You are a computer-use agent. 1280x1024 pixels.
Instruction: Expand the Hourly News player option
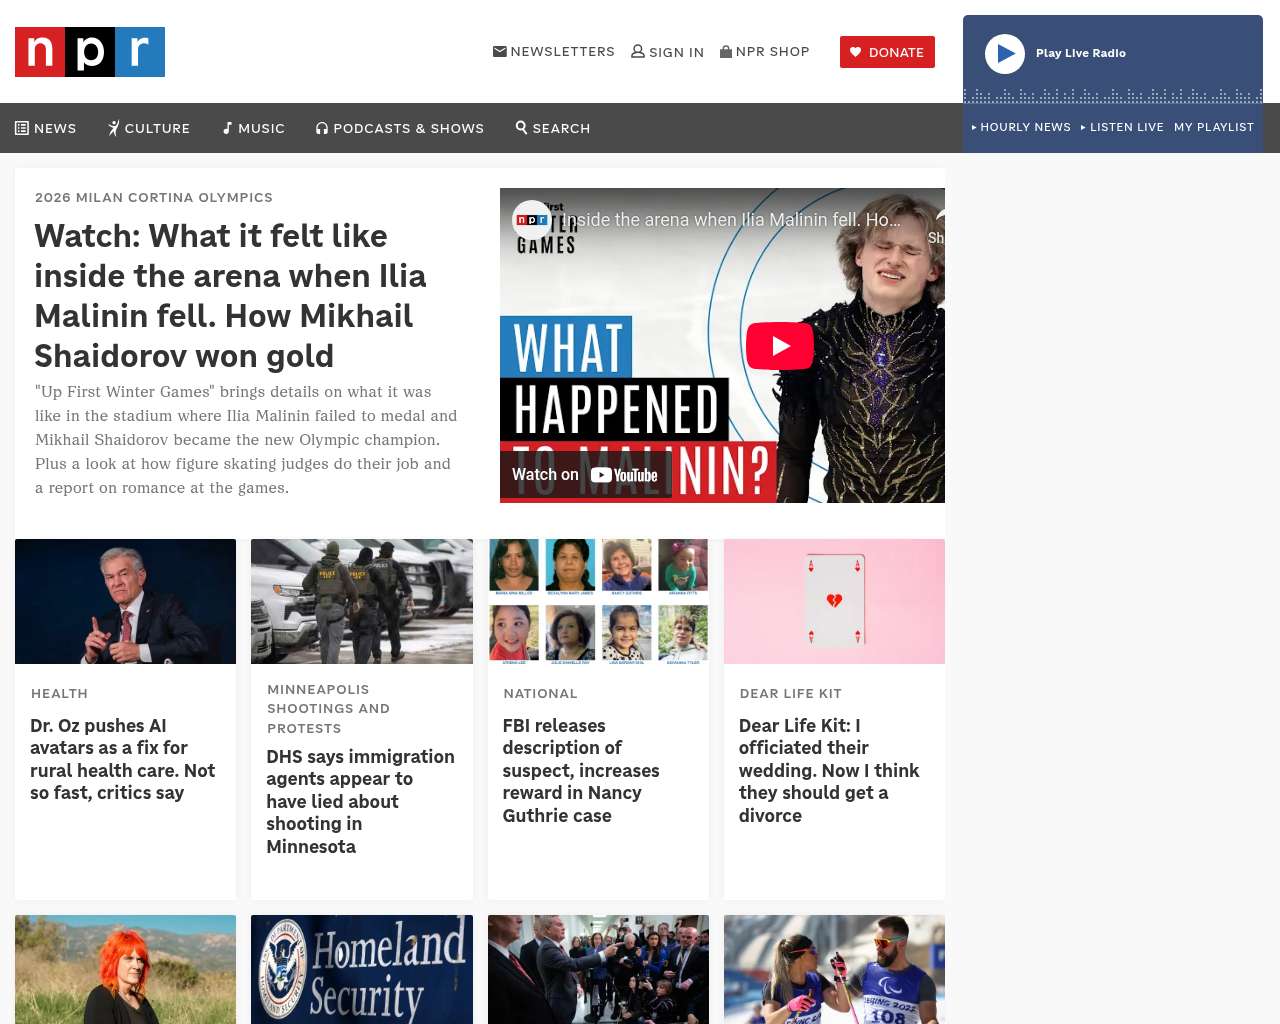1021,127
